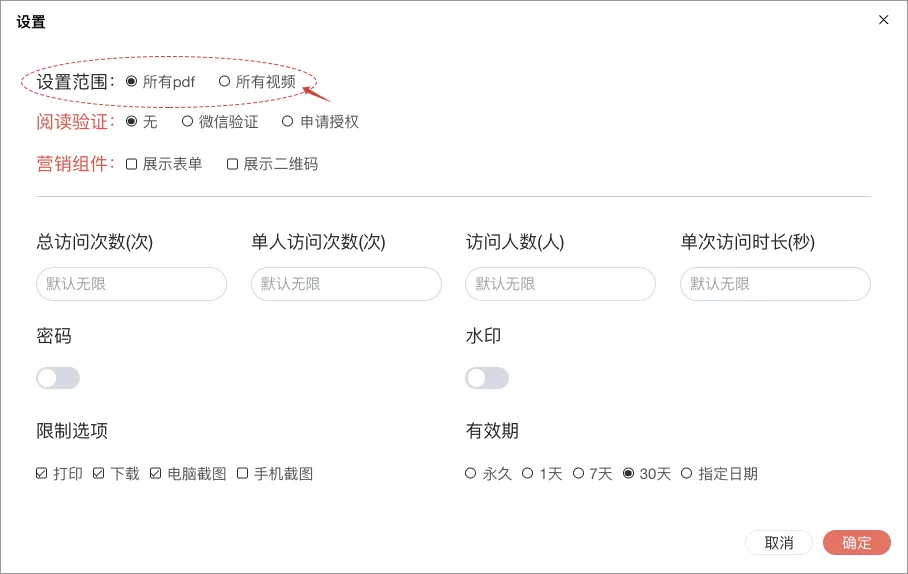The height and width of the screenshot is (574, 908).
Task: Choose 微信验证 for reading verification
Action: click(x=187, y=122)
